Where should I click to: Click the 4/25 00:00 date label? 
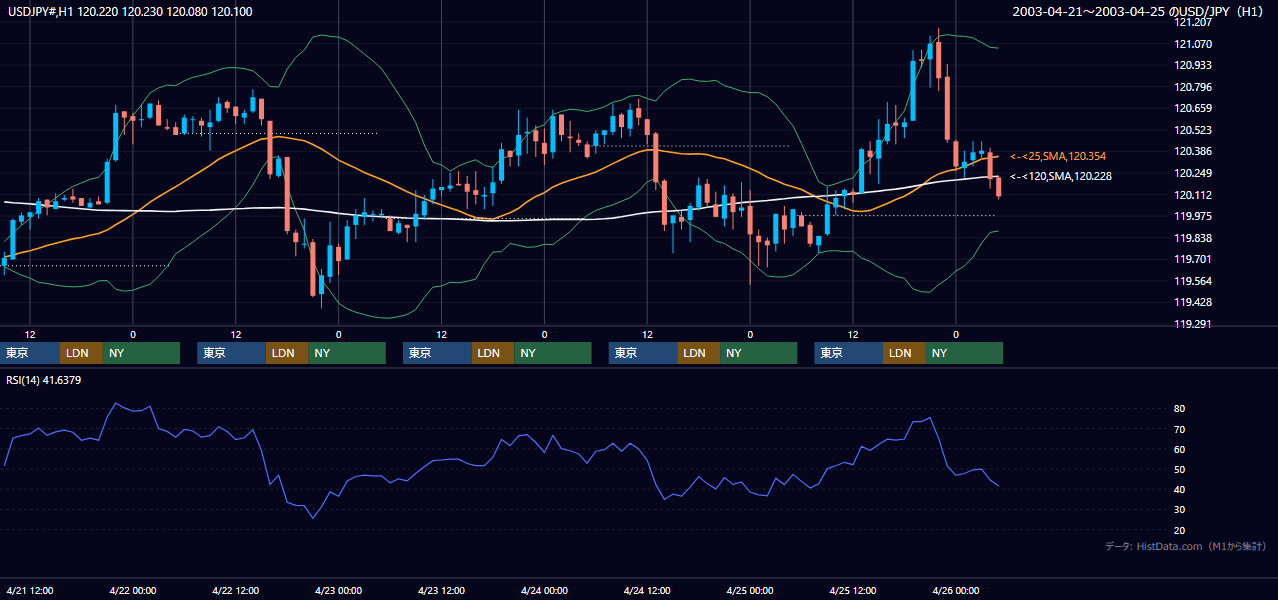click(750, 590)
